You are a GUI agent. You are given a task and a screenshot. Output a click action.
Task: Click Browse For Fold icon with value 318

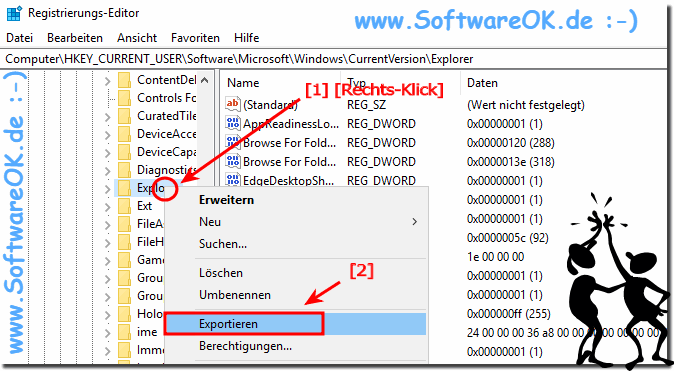(233, 161)
